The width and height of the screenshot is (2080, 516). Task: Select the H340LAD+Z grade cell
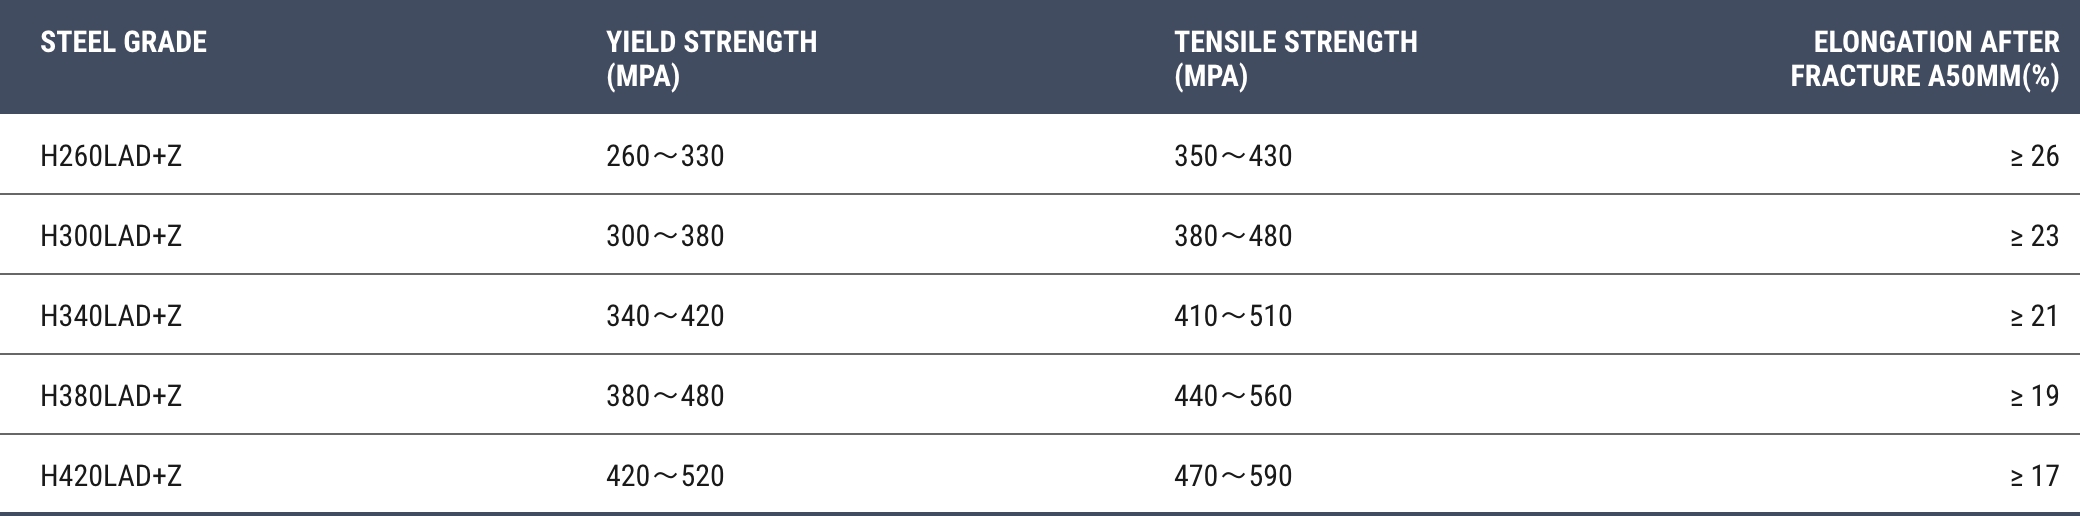pos(111,316)
